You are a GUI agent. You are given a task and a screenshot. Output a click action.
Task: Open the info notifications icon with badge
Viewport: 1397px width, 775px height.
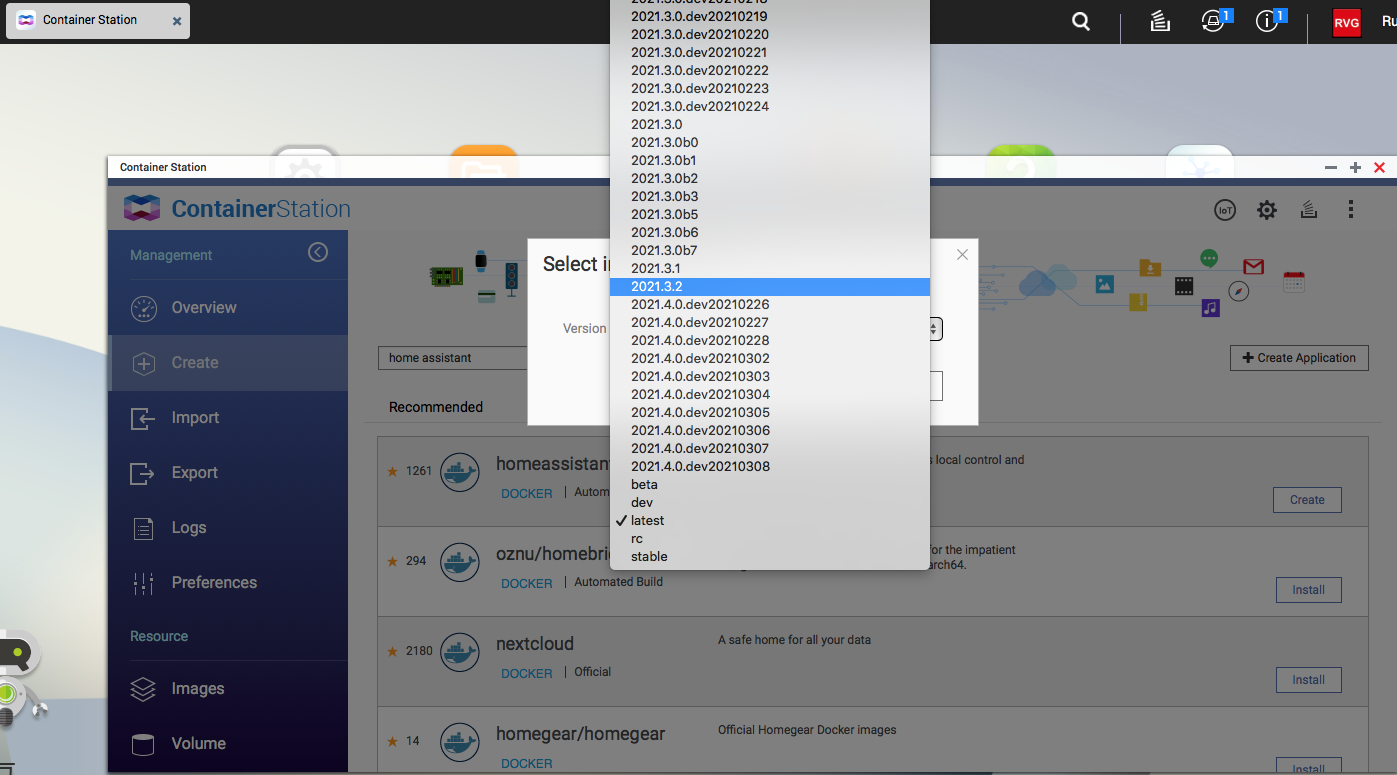click(1268, 22)
